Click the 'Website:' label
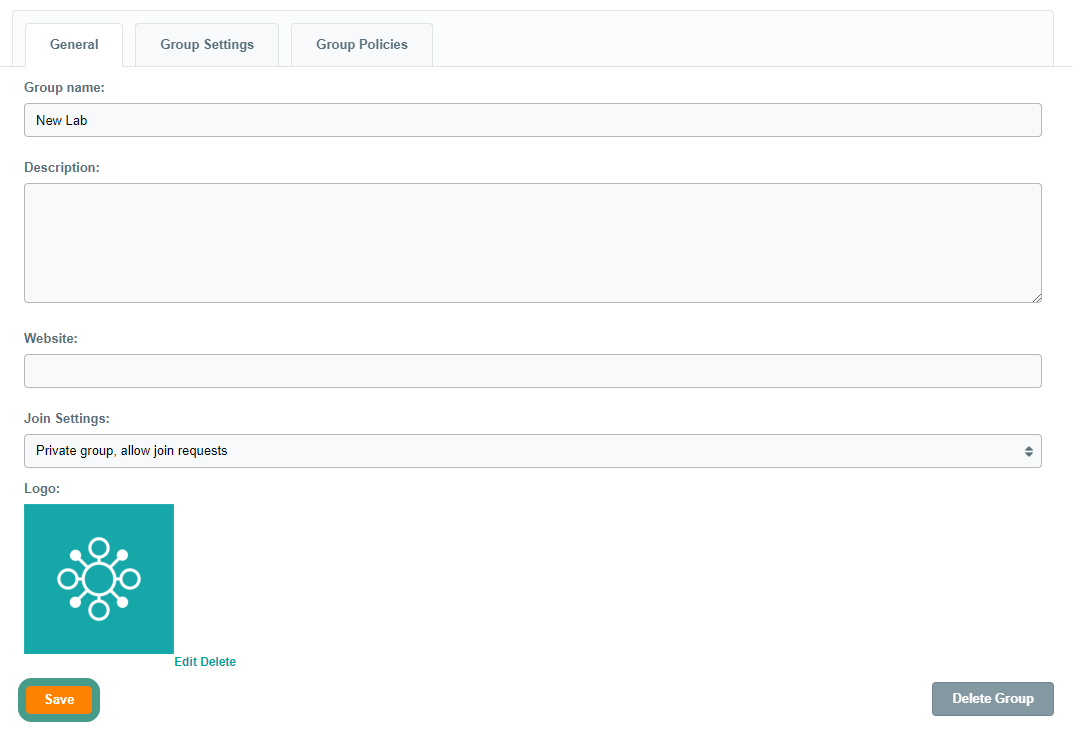Viewport: 1073px width, 734px height. [x=51, y=339]
